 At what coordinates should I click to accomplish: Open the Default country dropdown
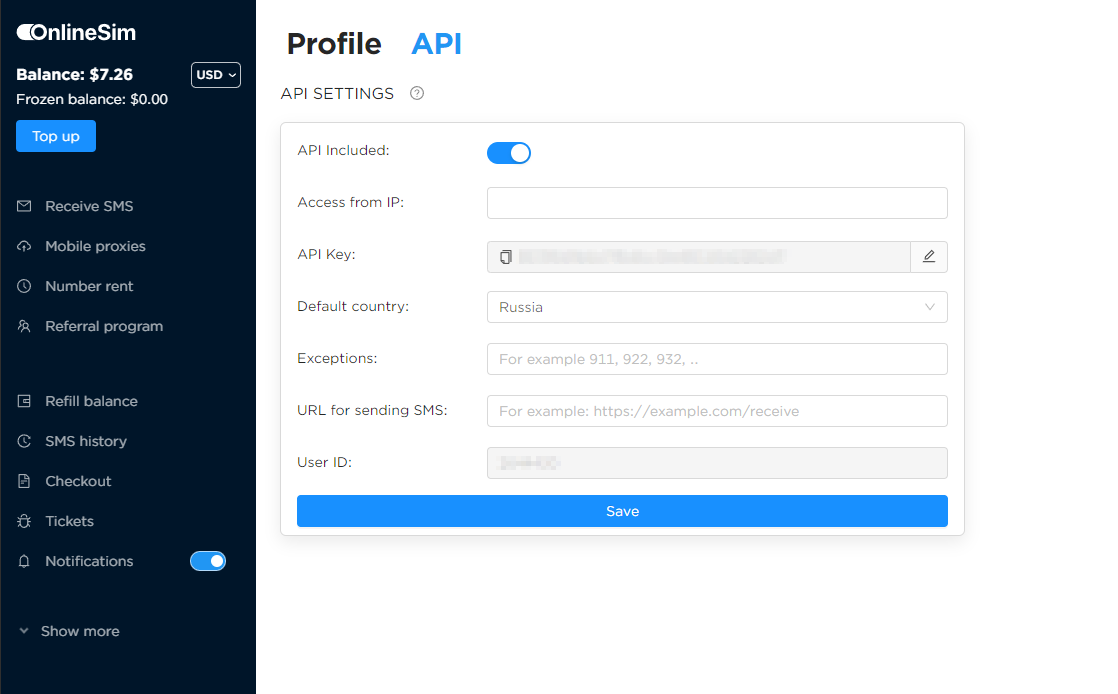point(716,307)
